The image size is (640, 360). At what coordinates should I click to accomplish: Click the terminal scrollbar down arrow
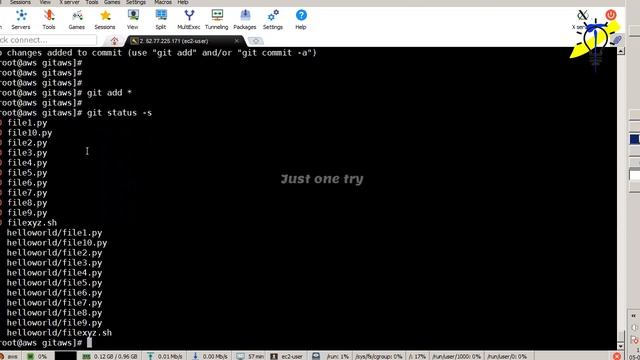(621, 347)
